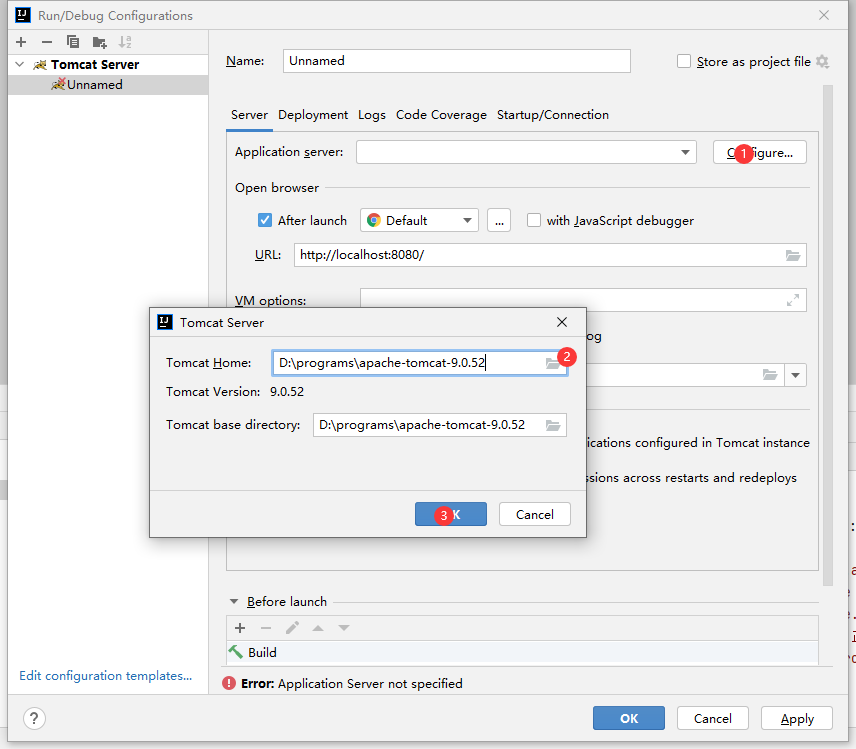This screenshot has height=749, width=856.
Task: Move Before launch task down
Action: point(344,628)
